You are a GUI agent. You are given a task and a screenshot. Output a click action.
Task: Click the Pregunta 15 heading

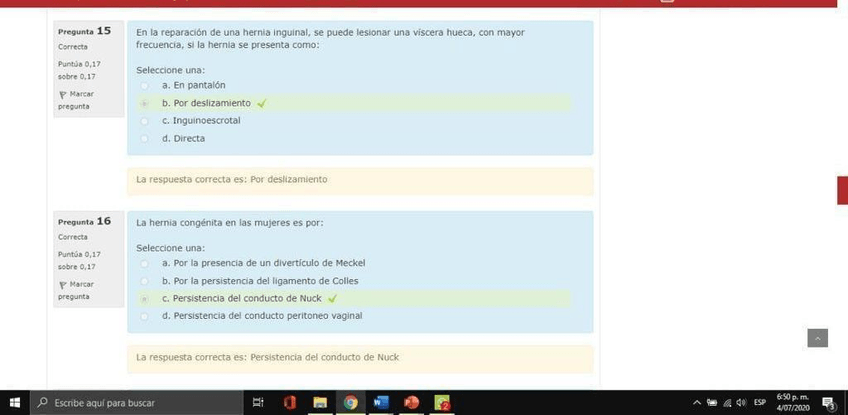[84, 31]
